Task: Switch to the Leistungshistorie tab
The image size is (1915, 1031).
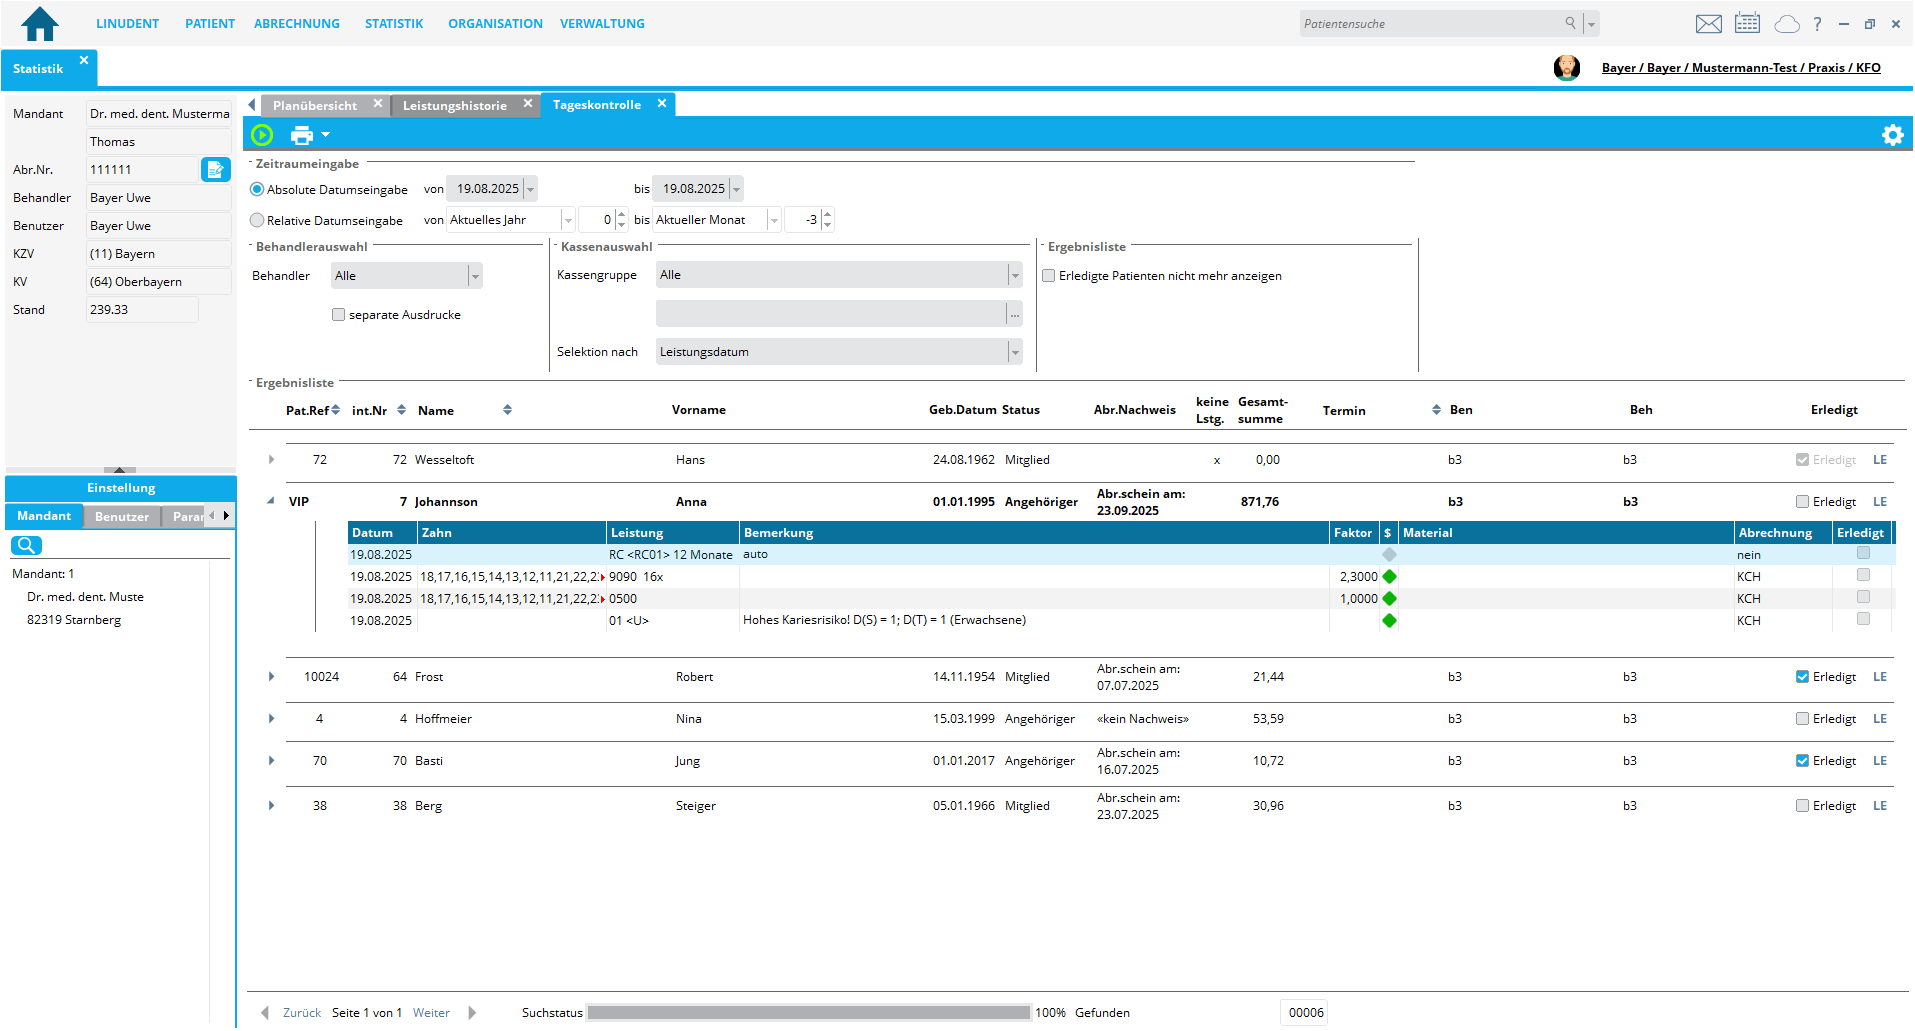Action: (455, 105)
